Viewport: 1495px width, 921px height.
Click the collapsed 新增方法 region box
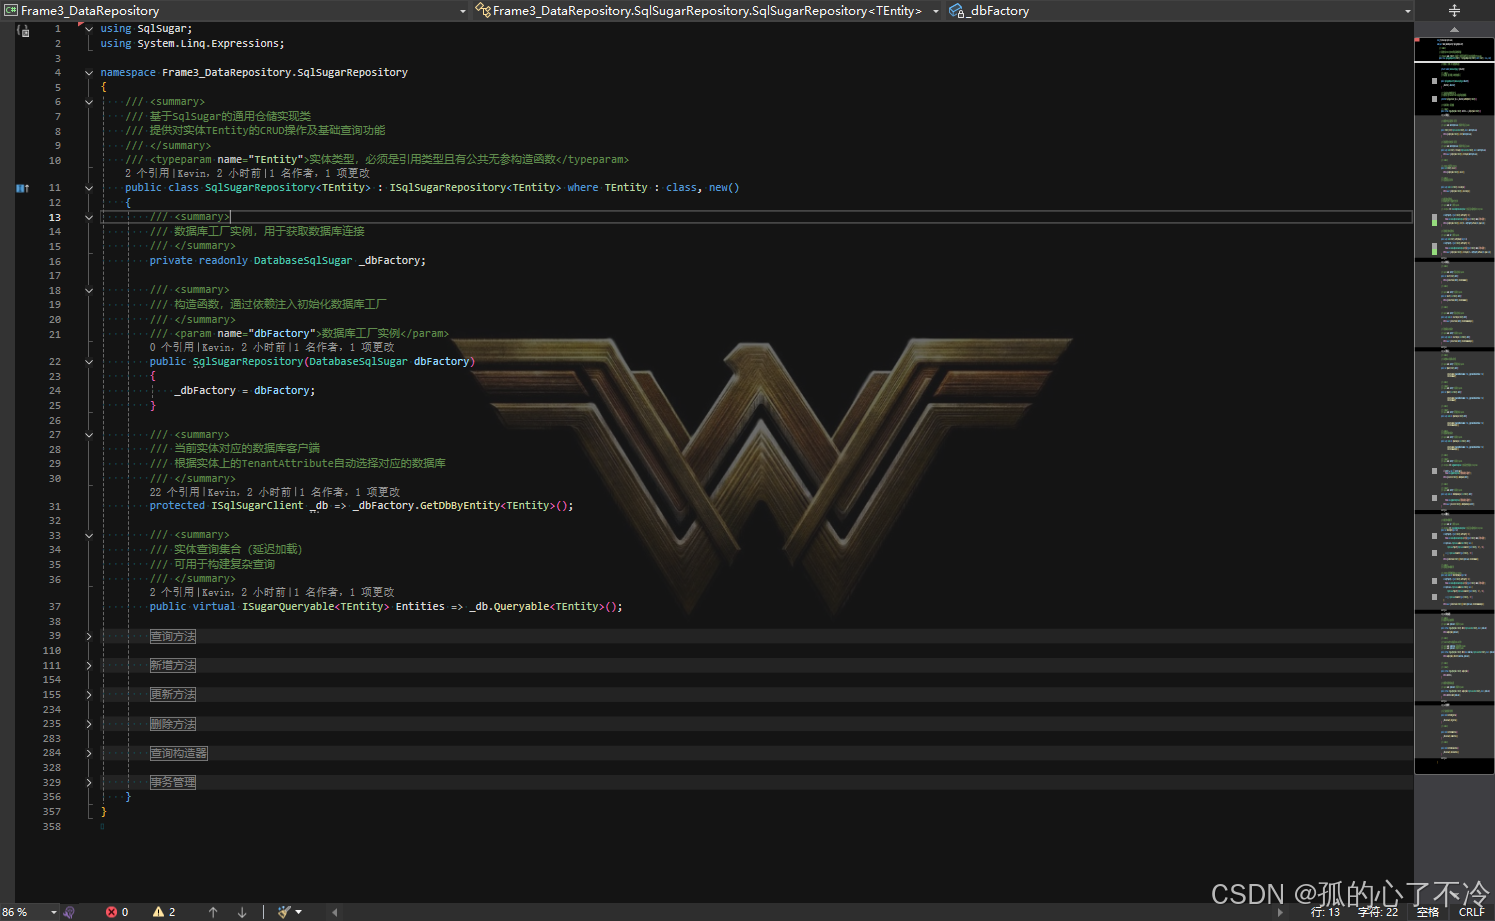coord(173,666)
